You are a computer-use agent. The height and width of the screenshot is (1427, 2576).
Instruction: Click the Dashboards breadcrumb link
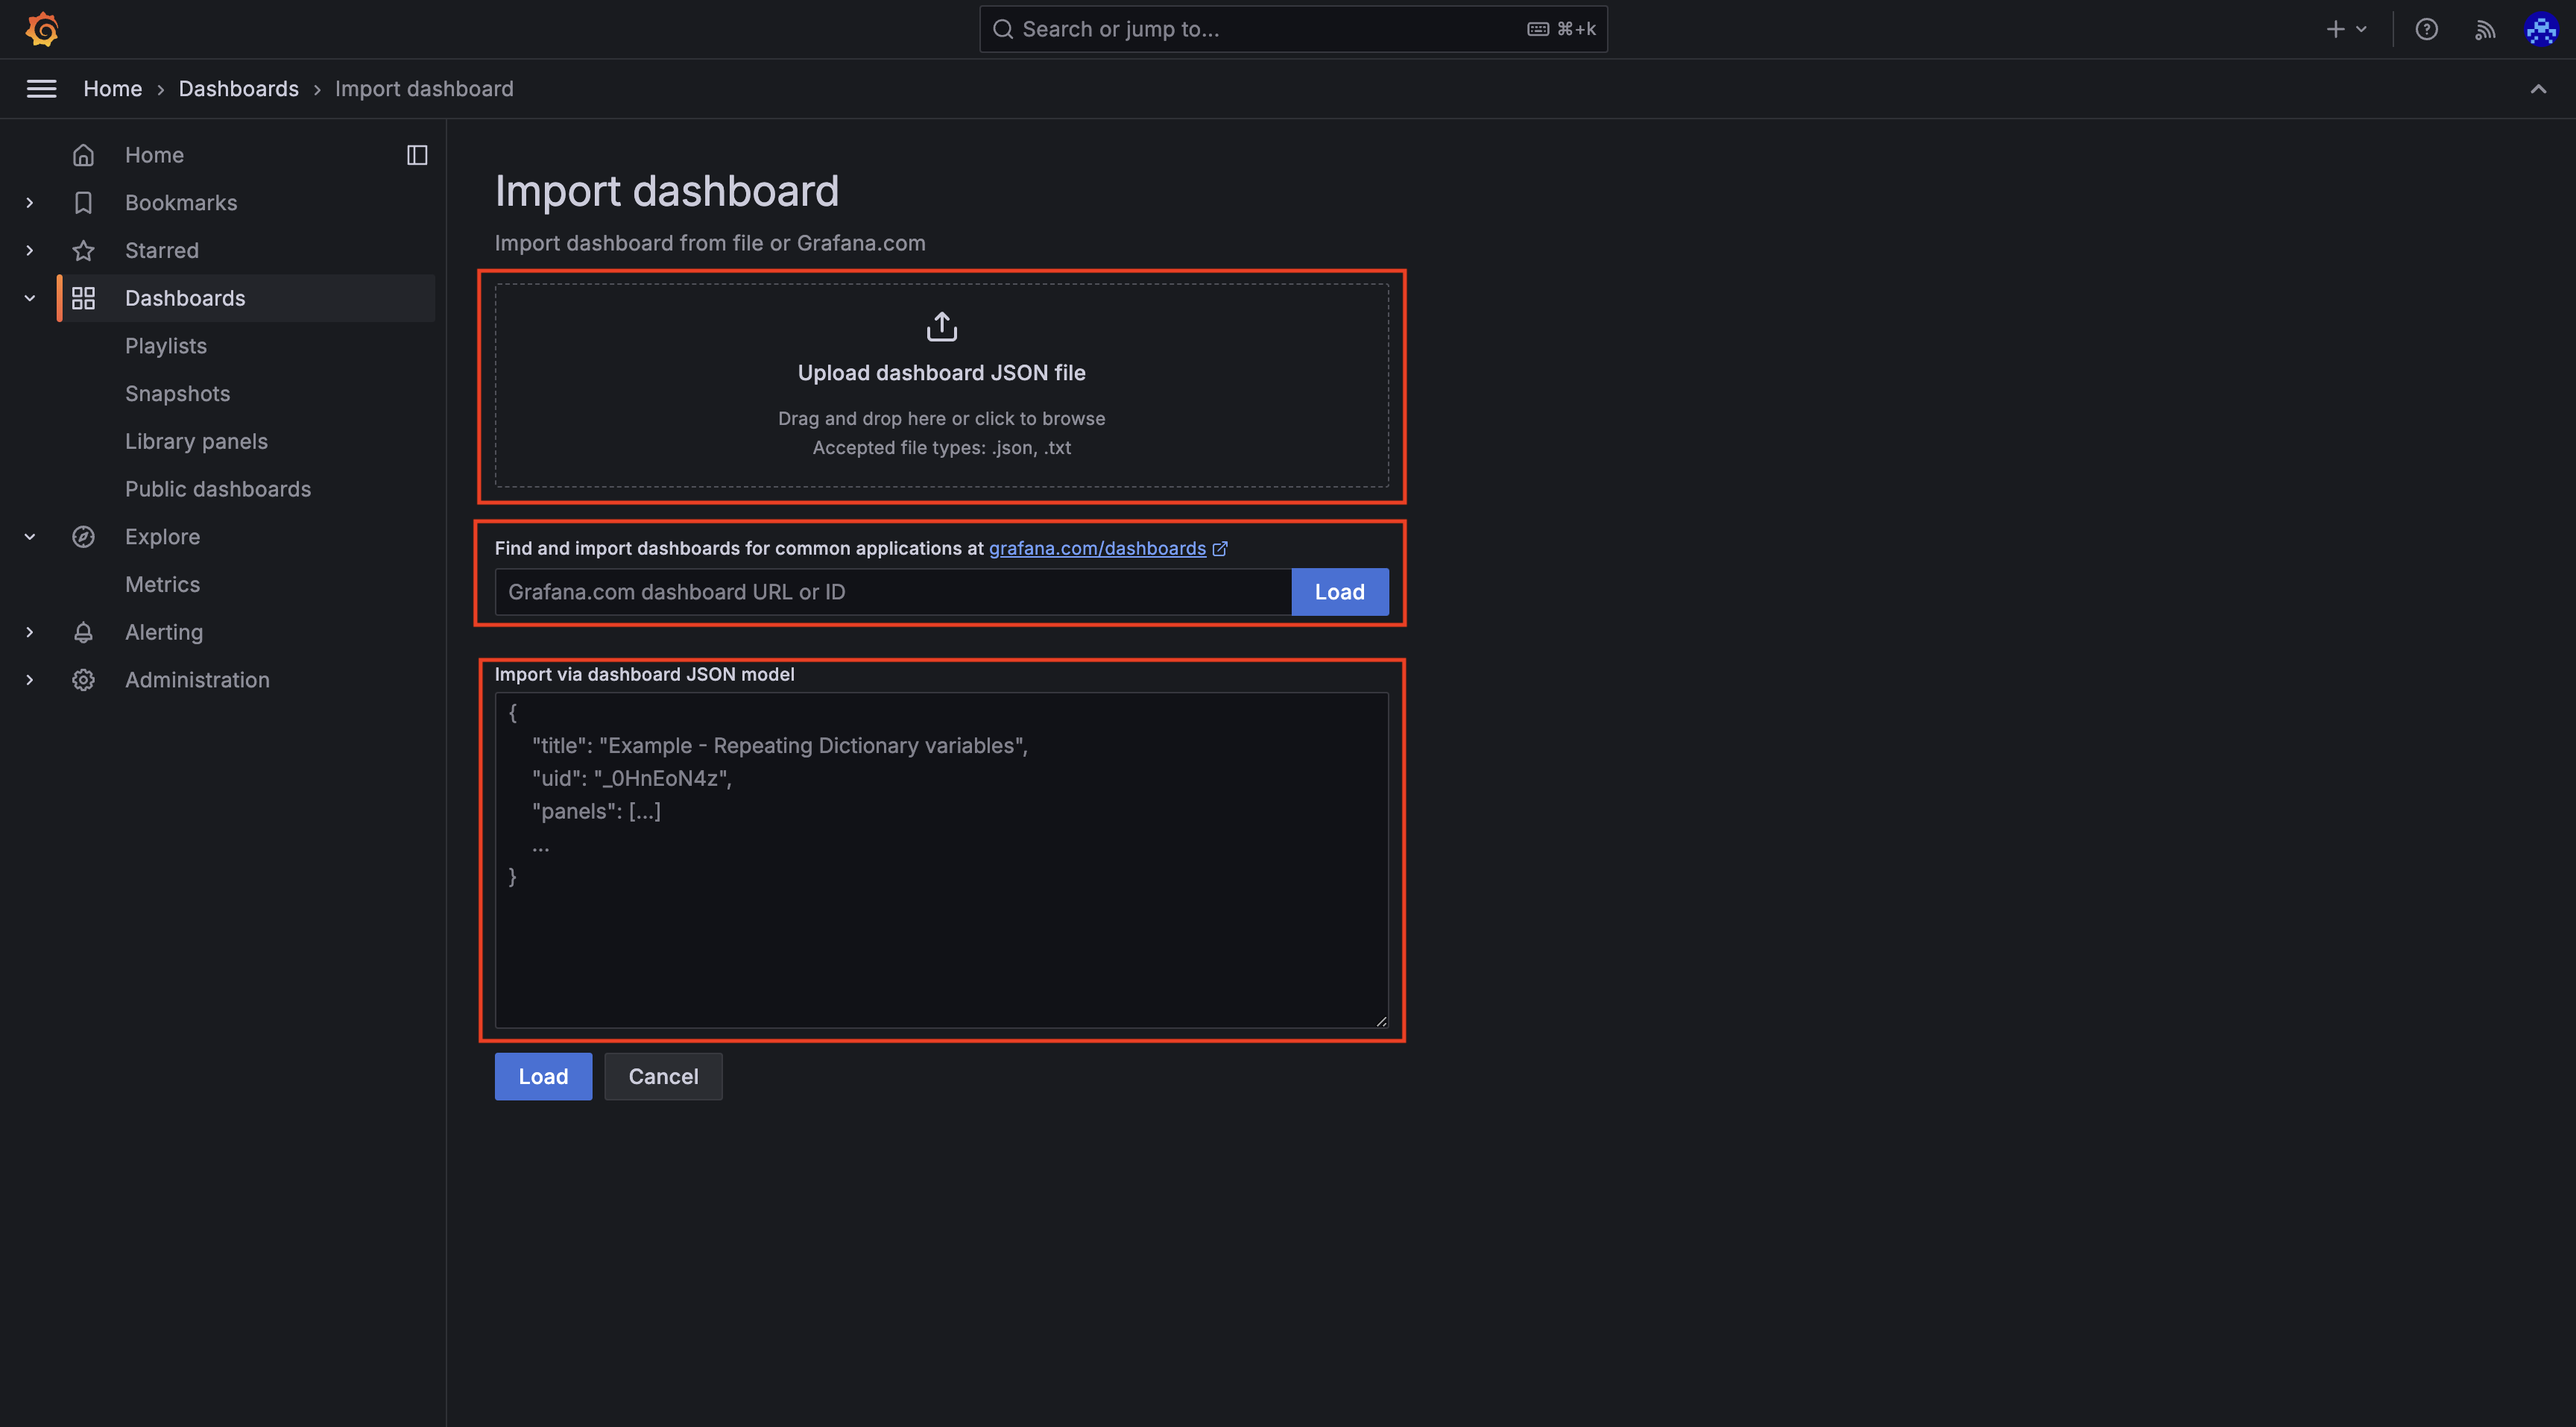coord(239,89)
